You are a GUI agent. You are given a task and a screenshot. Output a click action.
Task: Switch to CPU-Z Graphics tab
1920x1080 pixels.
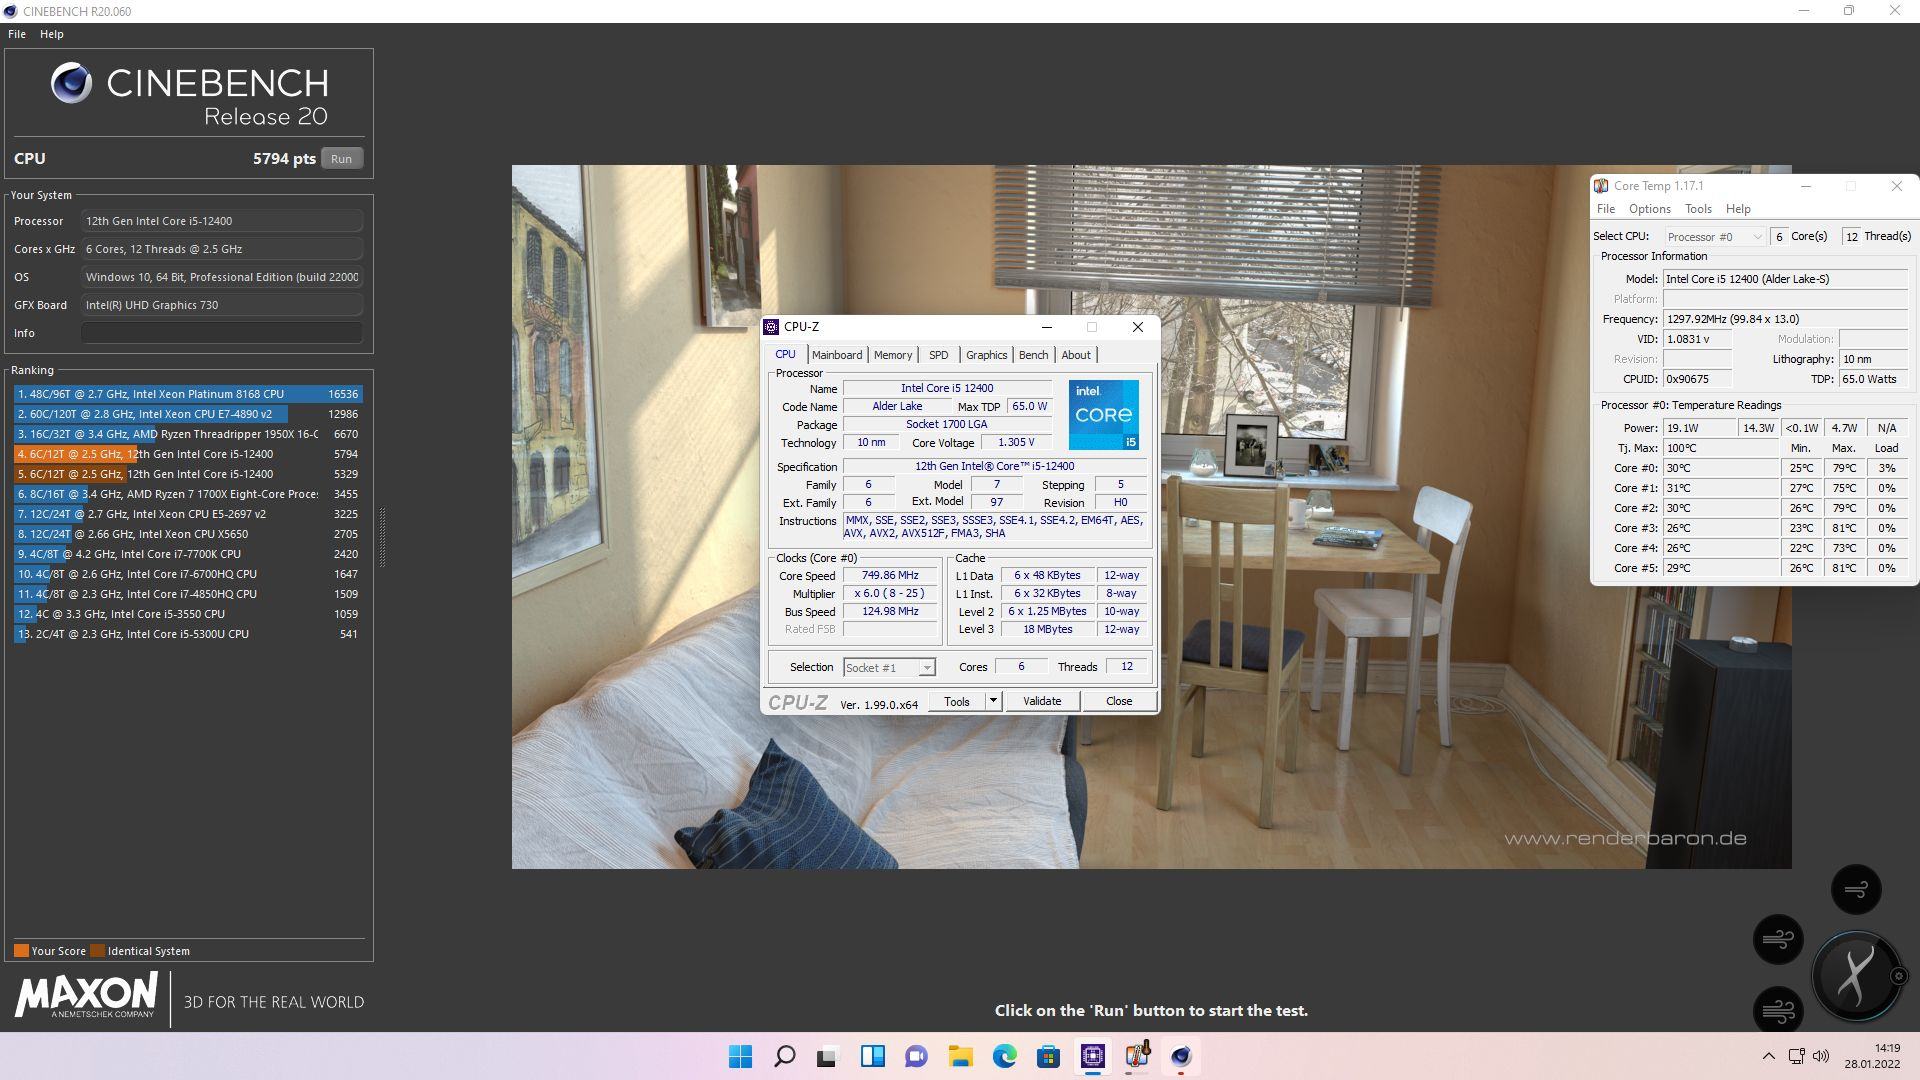coord(986,355)
